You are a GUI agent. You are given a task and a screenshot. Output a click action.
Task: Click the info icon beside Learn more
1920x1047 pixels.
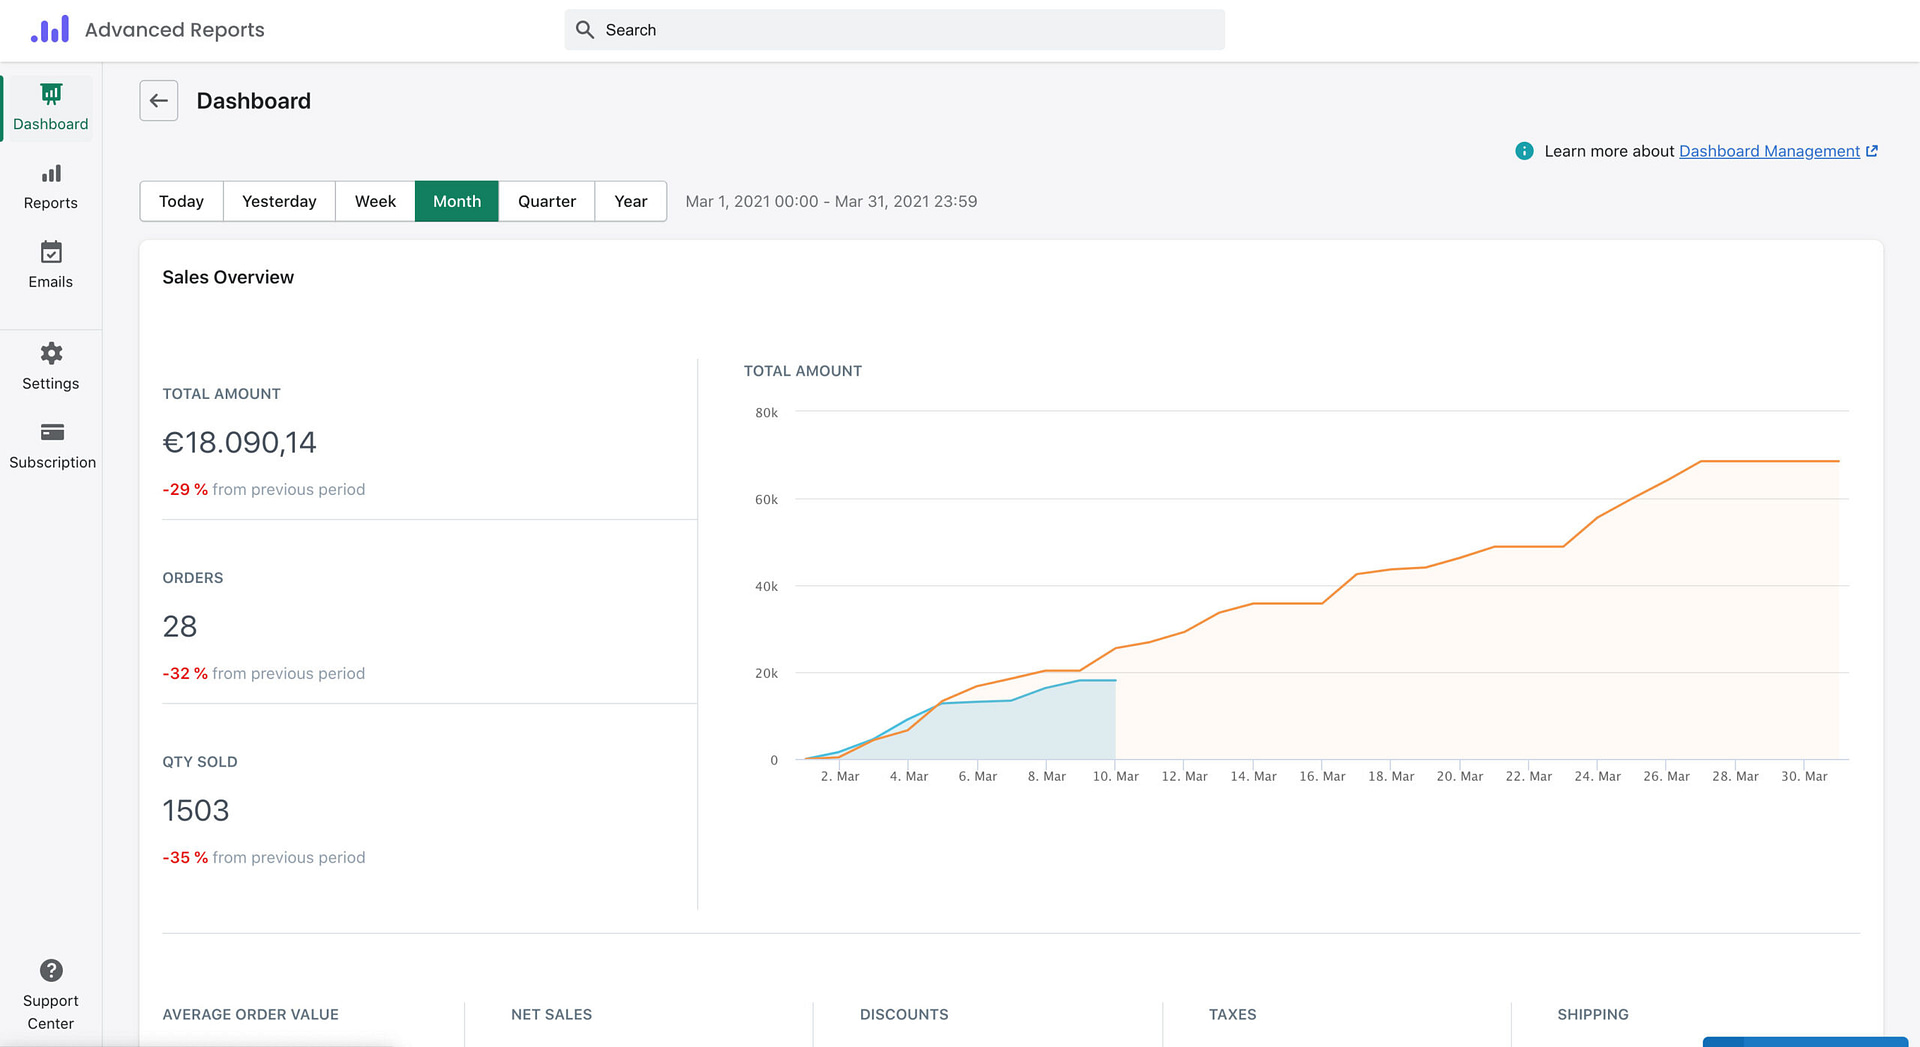pos(1524,151)
